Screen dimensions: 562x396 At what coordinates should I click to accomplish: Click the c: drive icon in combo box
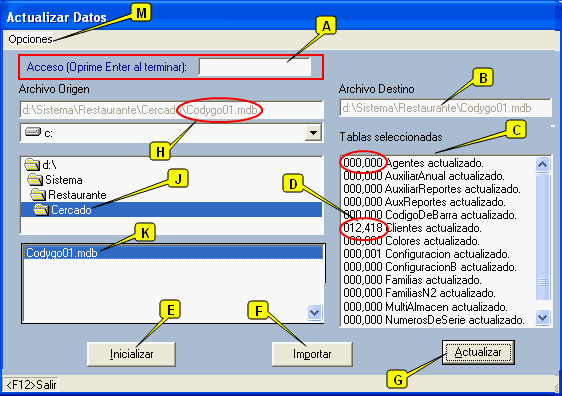[x=33, y=132]
